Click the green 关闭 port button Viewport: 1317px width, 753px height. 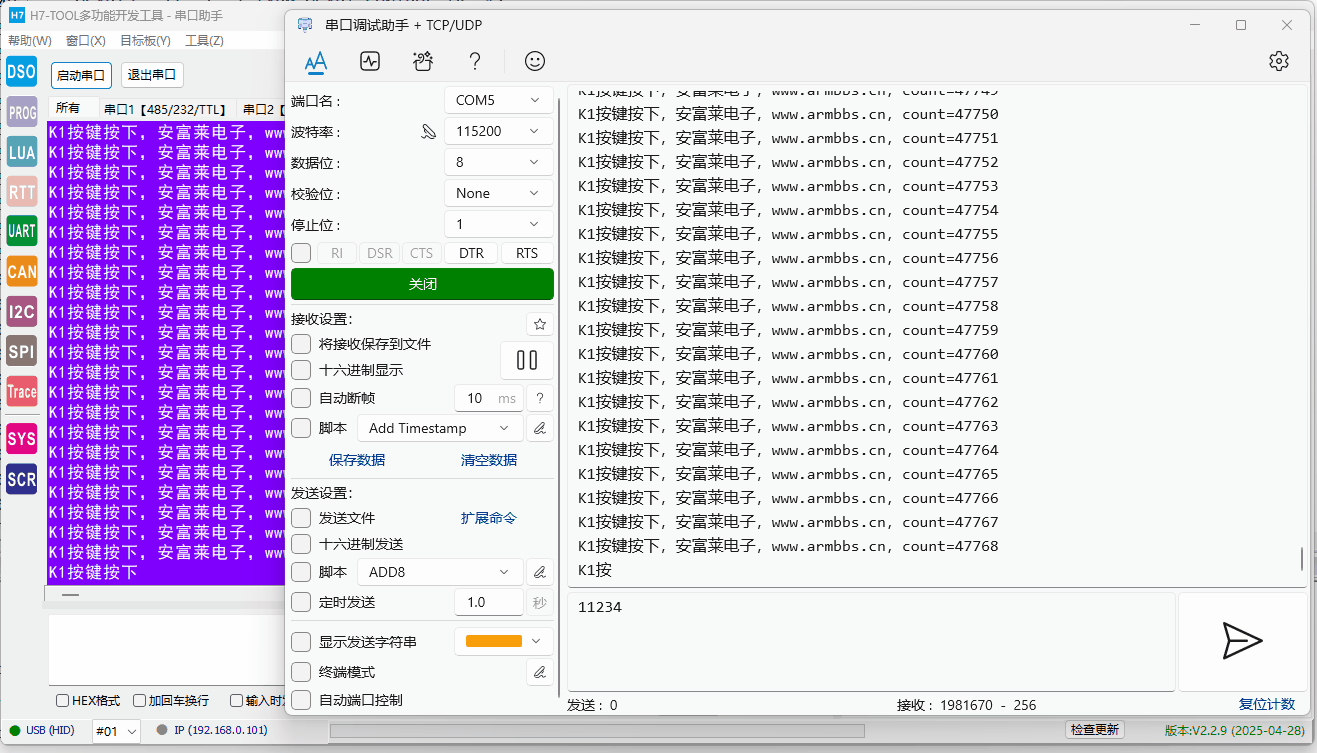422,284
